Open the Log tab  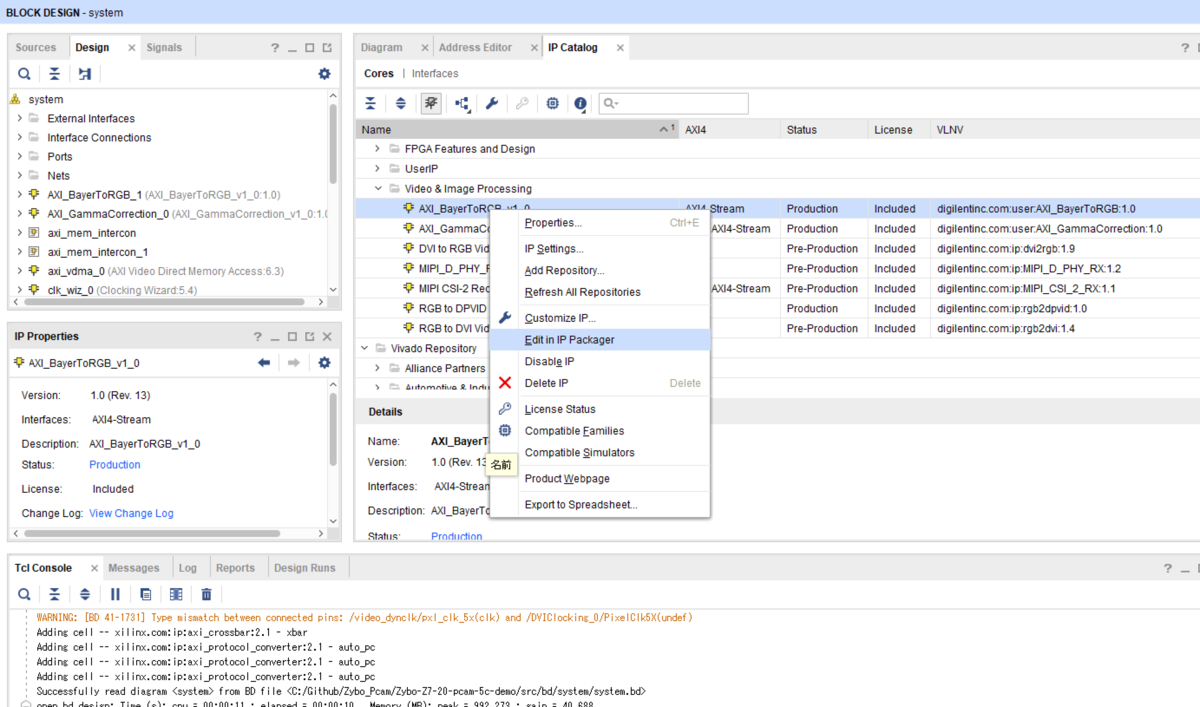pos(188,568)
